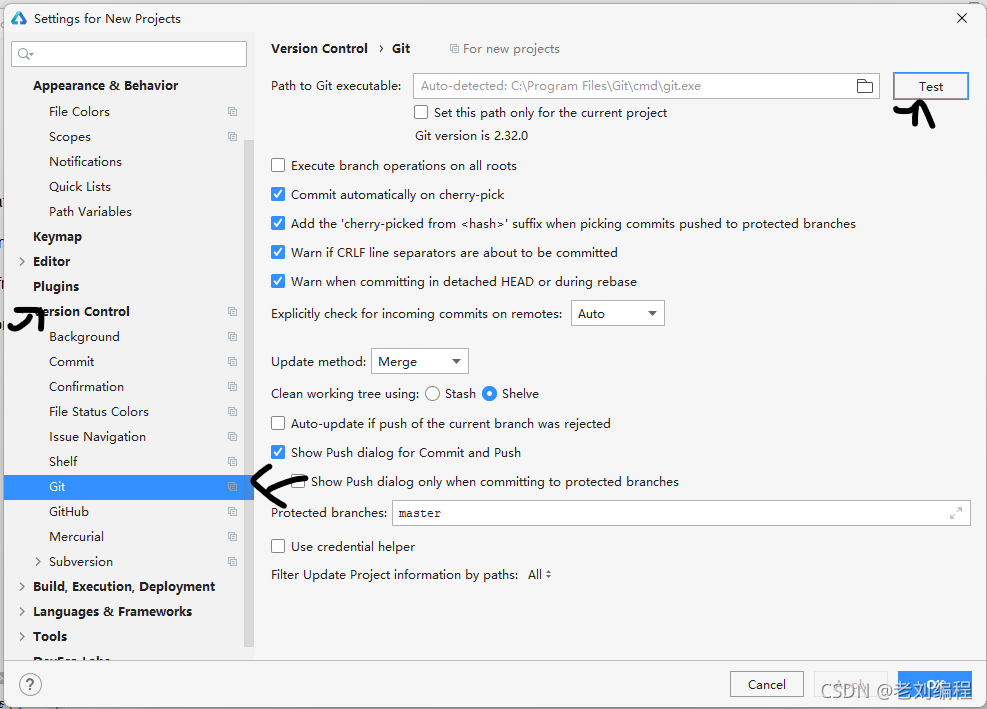Screen dimensions: 987x709
Task: Click the settings tree vertical scrollbar
Action: pos(249,394)
